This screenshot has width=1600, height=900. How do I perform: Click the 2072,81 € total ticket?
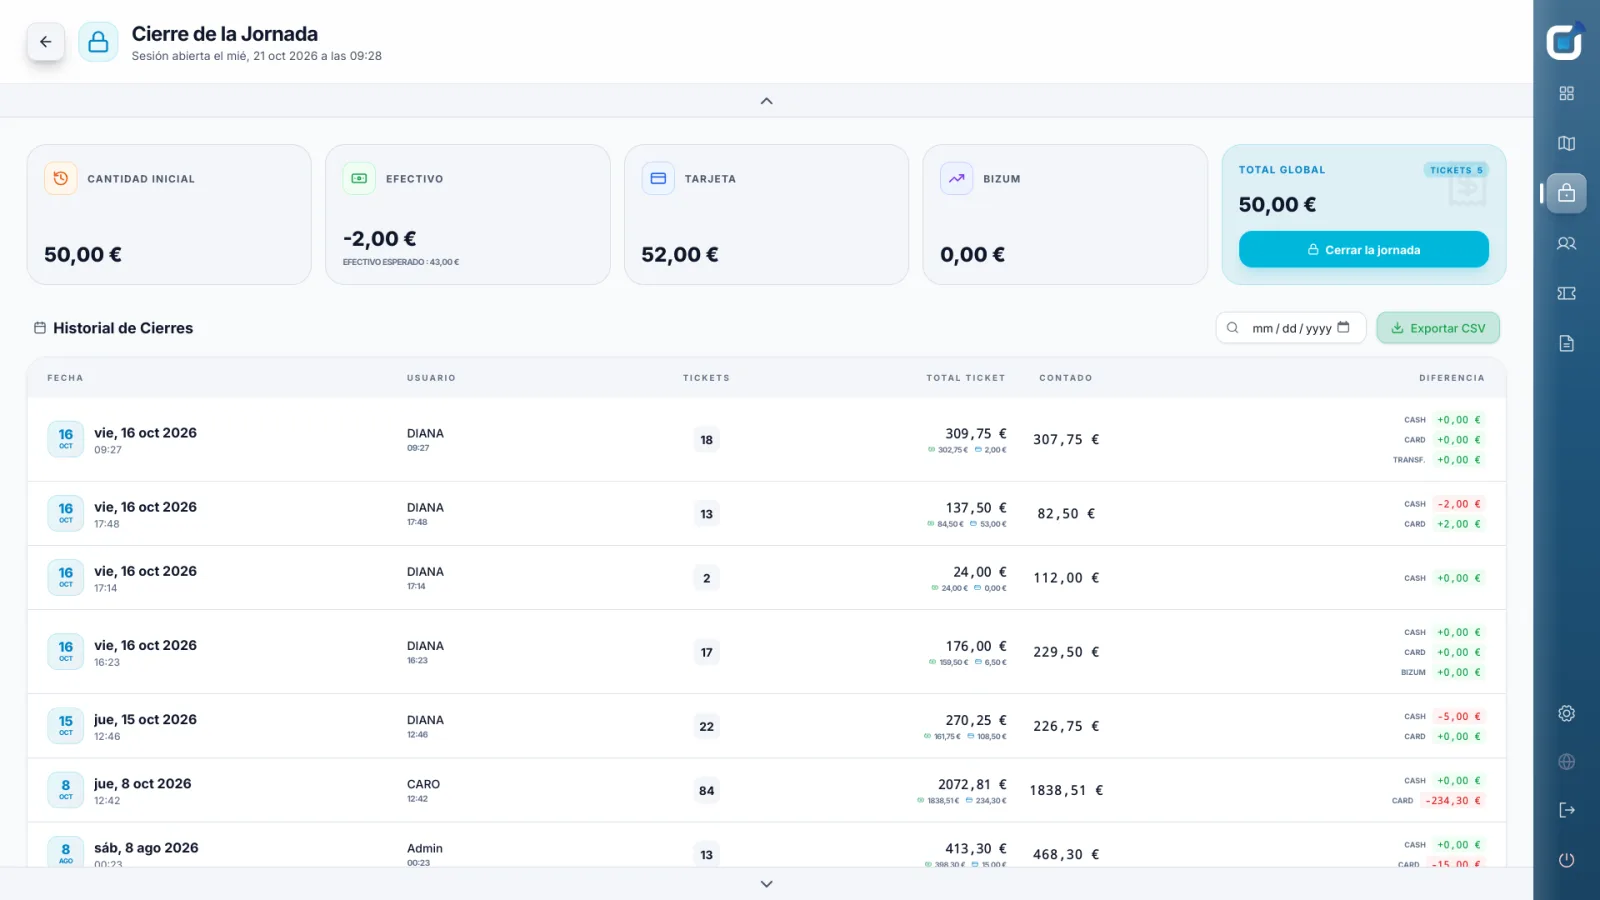[x=972, y=784]
